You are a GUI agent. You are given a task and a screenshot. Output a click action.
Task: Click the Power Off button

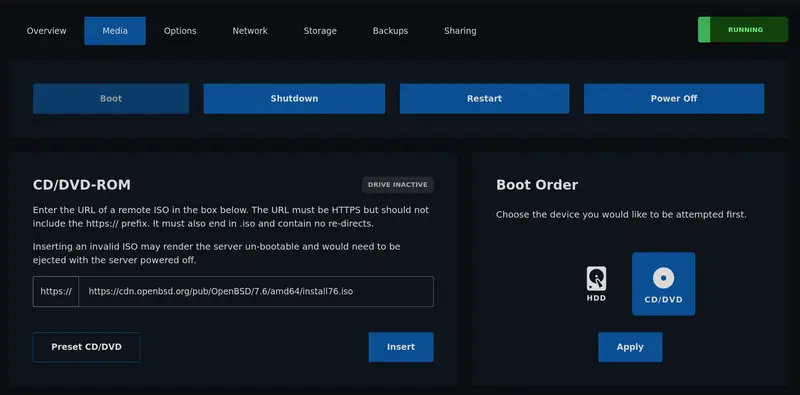tap(674, 98)
